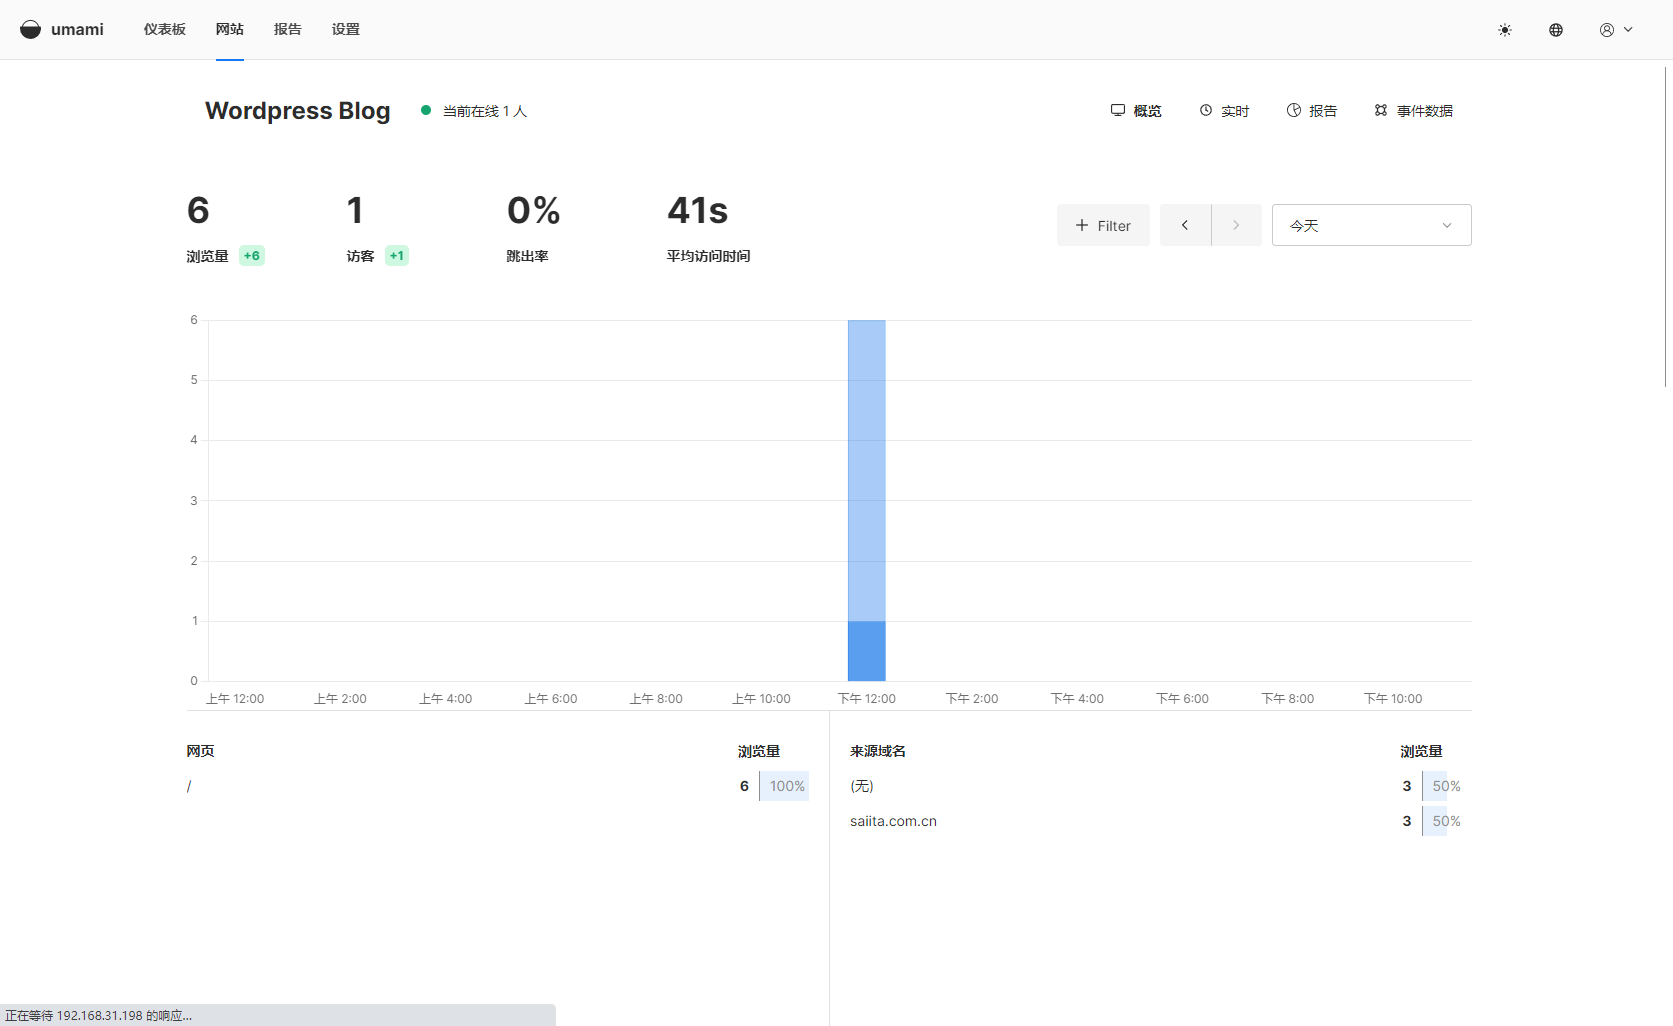Viewport: 1673px width, 1026px height.
Task: Click the page vertical scrollbar
Action: point(1666,225)
